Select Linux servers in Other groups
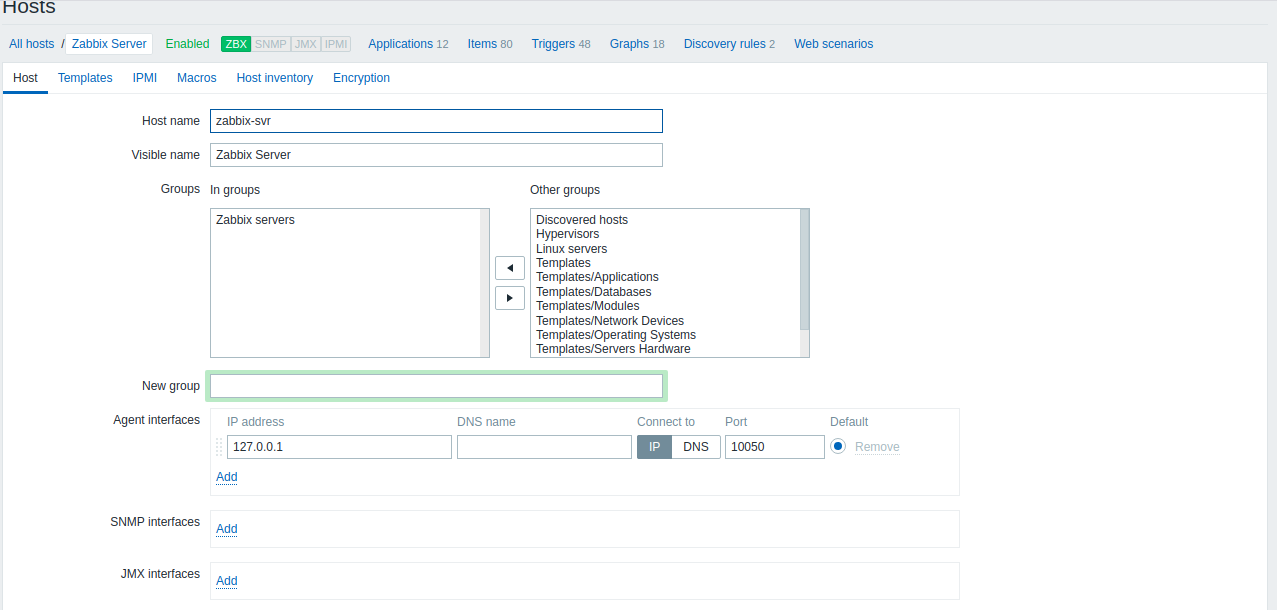The height and width of the screenshot is (610, 1277). click(x=571, y=248)
